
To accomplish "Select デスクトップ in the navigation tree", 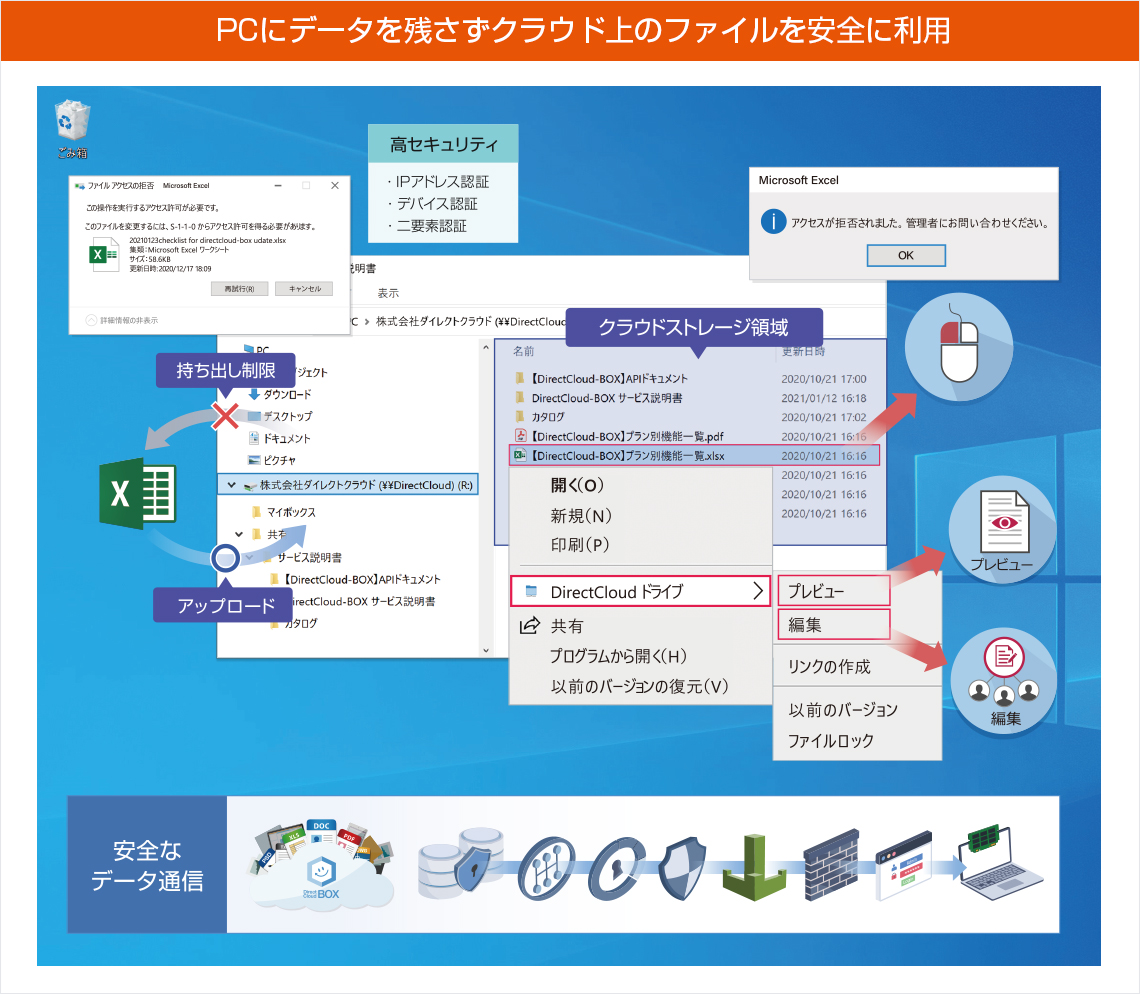I will pos(280,416).
